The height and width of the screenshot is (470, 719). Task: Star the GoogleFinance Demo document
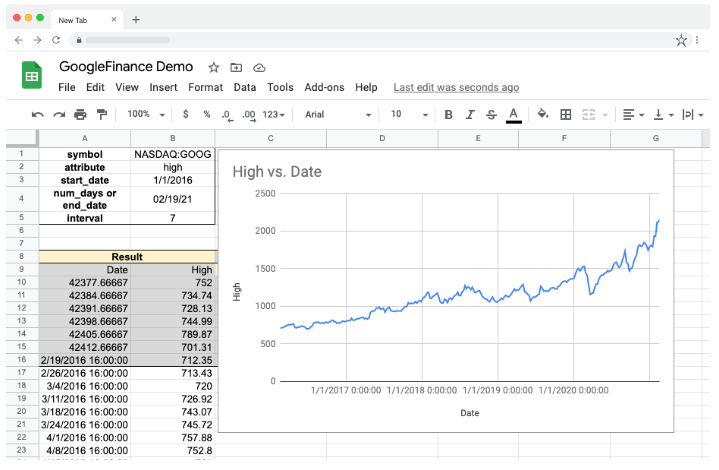pos(214,67)
